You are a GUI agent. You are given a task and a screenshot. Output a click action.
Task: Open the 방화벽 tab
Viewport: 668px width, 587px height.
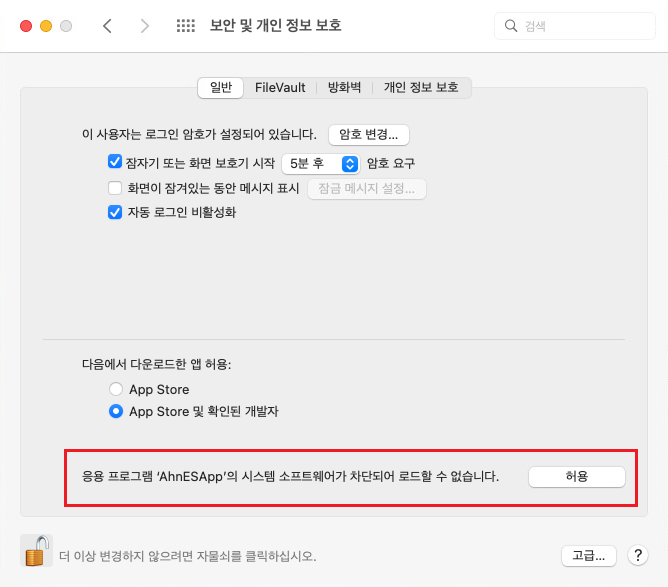tap(344, 87)
